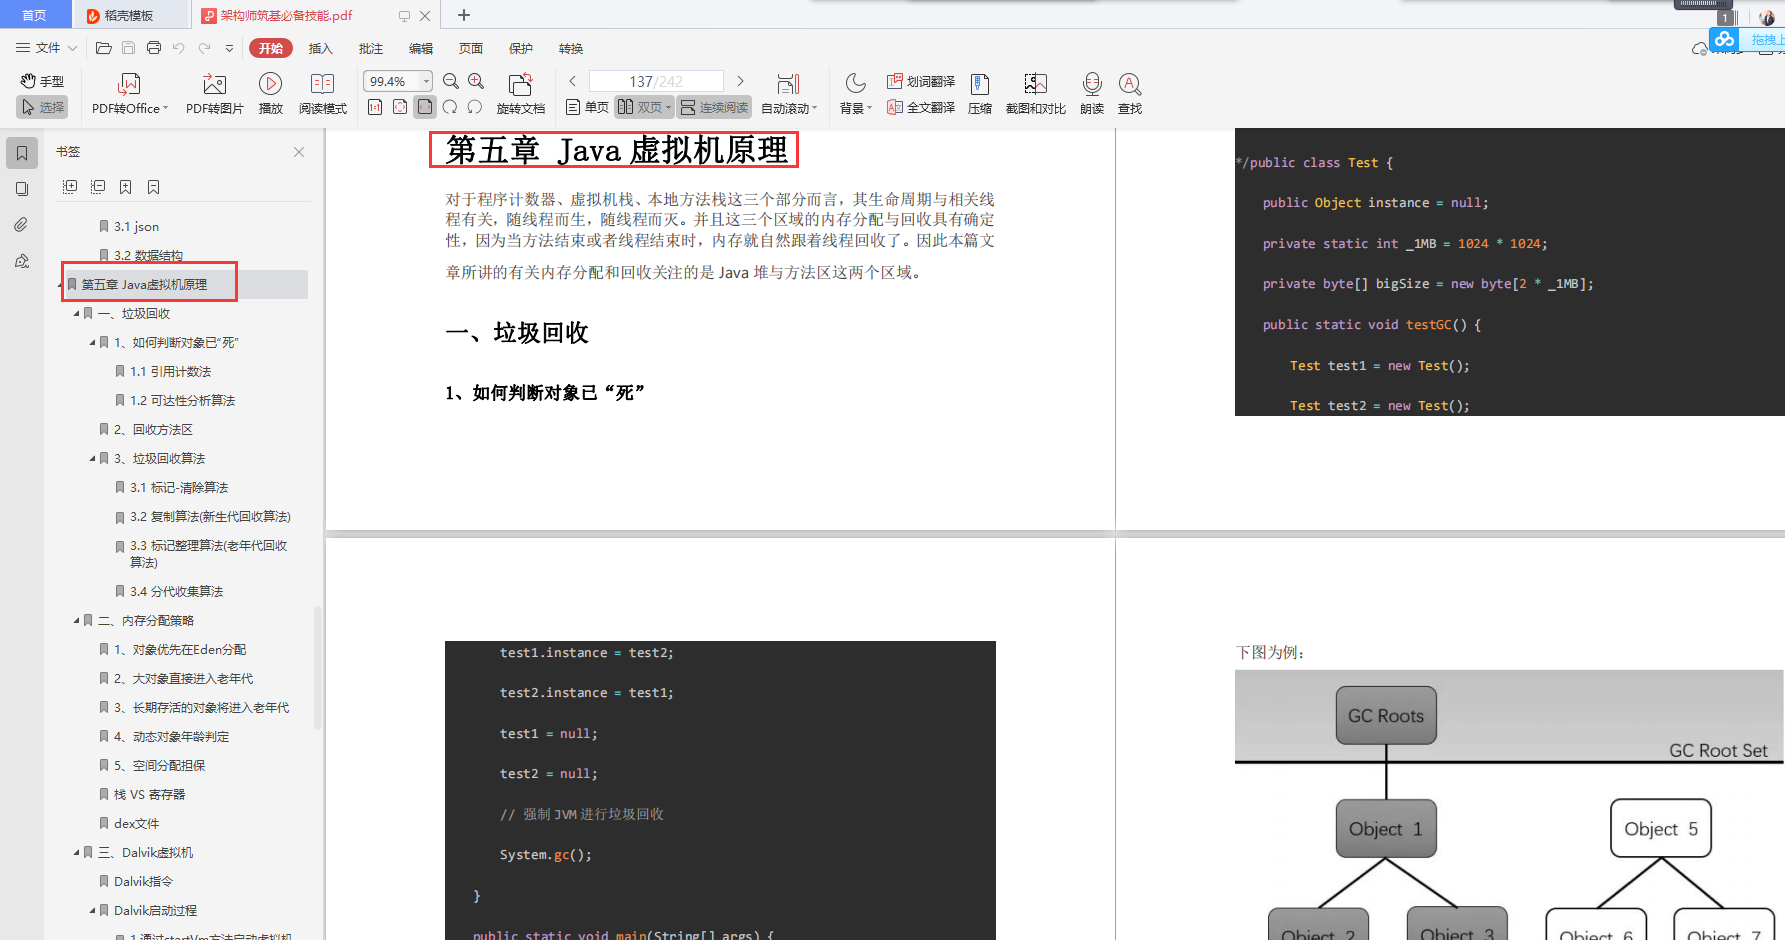
Task: Toggle fit-width view
Action: tap(425, 107)
